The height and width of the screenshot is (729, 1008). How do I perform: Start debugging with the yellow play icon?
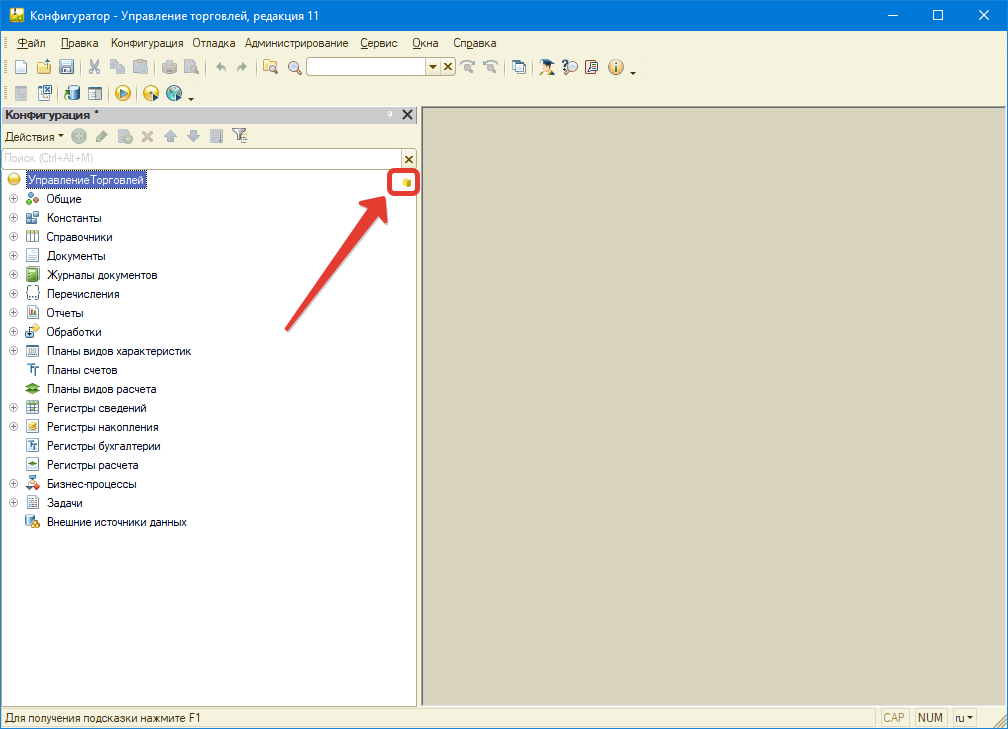pyautogui.click(x=123, y=93)
